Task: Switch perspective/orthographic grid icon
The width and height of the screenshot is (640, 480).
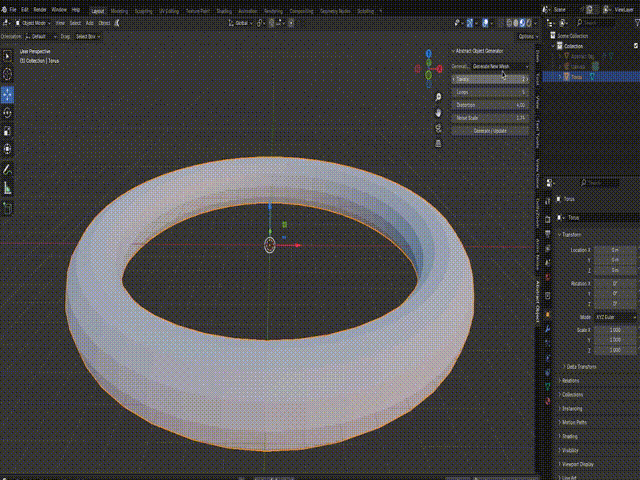Action: 438,144
